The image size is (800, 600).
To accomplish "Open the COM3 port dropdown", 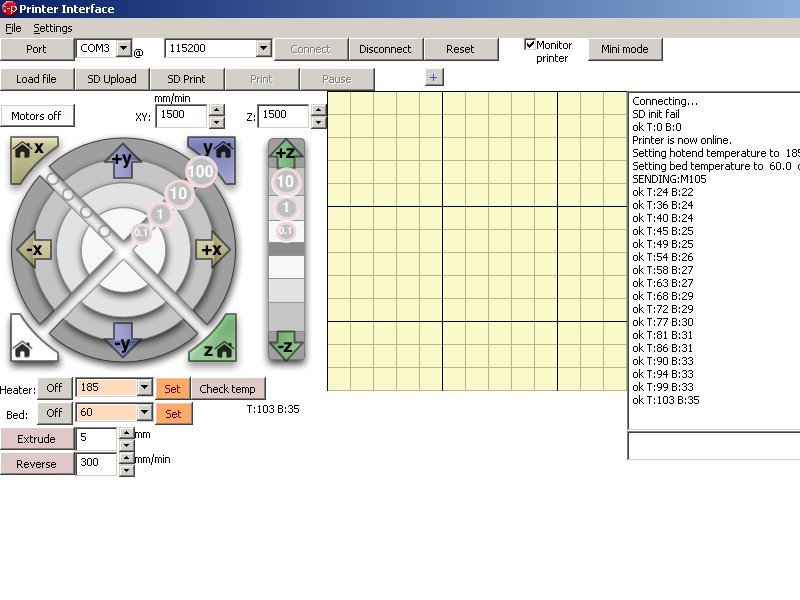I will pyautogui.click(x=123, y=48).
